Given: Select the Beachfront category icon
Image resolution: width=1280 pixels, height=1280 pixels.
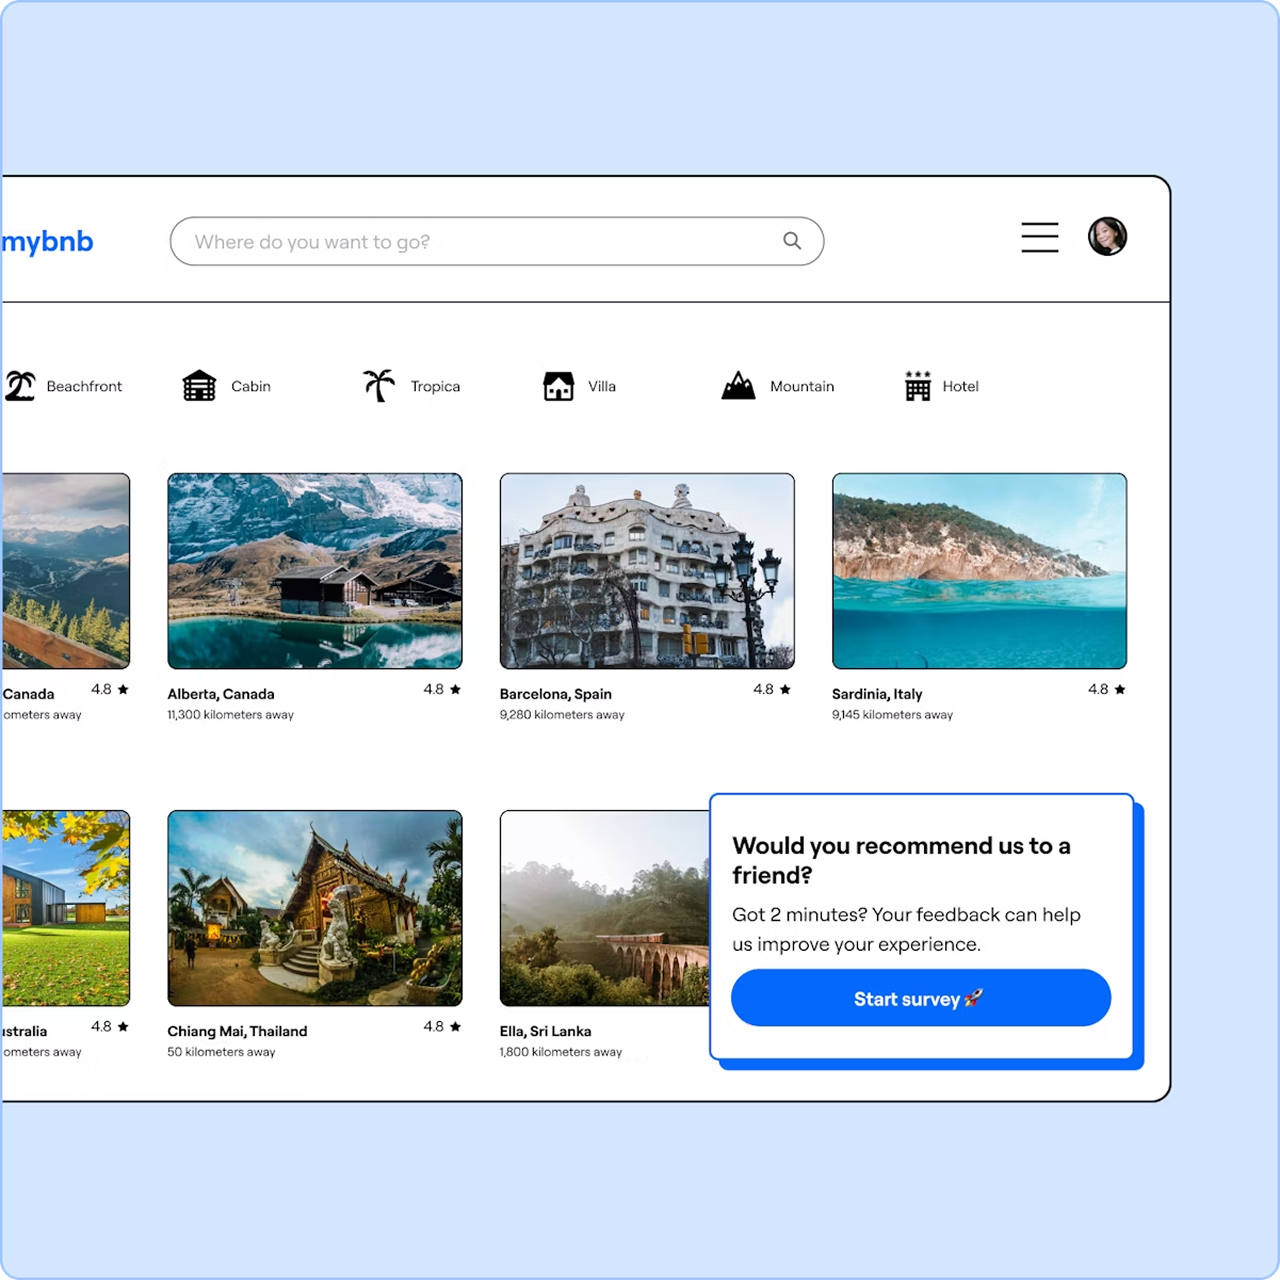Looking at the screenshot, I should [x=20, y=386].
